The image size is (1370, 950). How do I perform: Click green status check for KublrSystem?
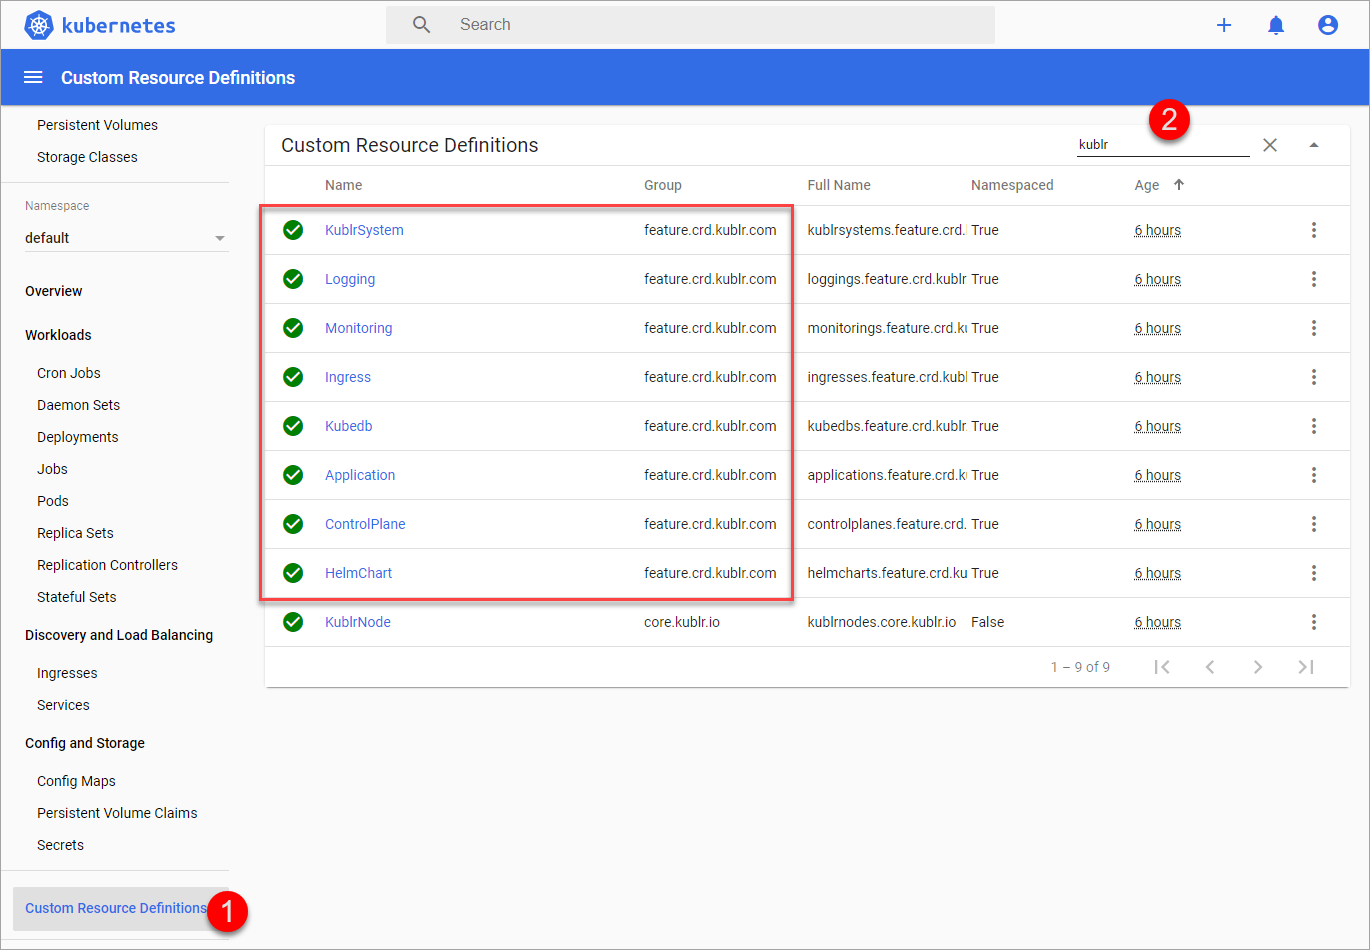pyautogui.click(x=293, y=230)
